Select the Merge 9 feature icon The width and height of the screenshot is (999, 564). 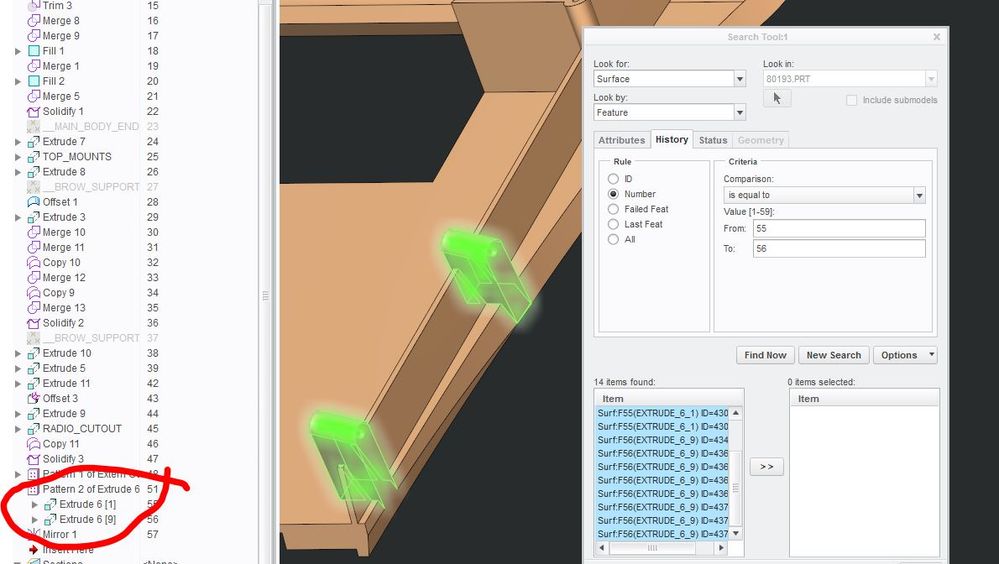coord(34,36)
